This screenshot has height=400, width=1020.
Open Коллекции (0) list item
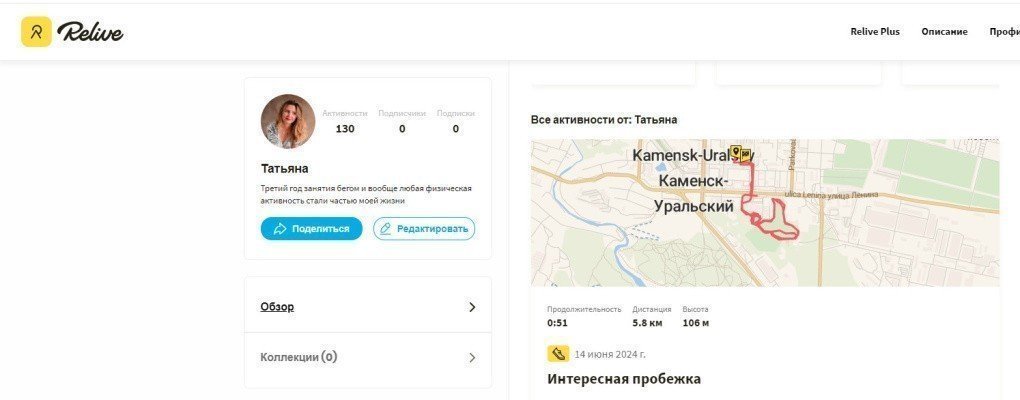(x=368, y=358)
